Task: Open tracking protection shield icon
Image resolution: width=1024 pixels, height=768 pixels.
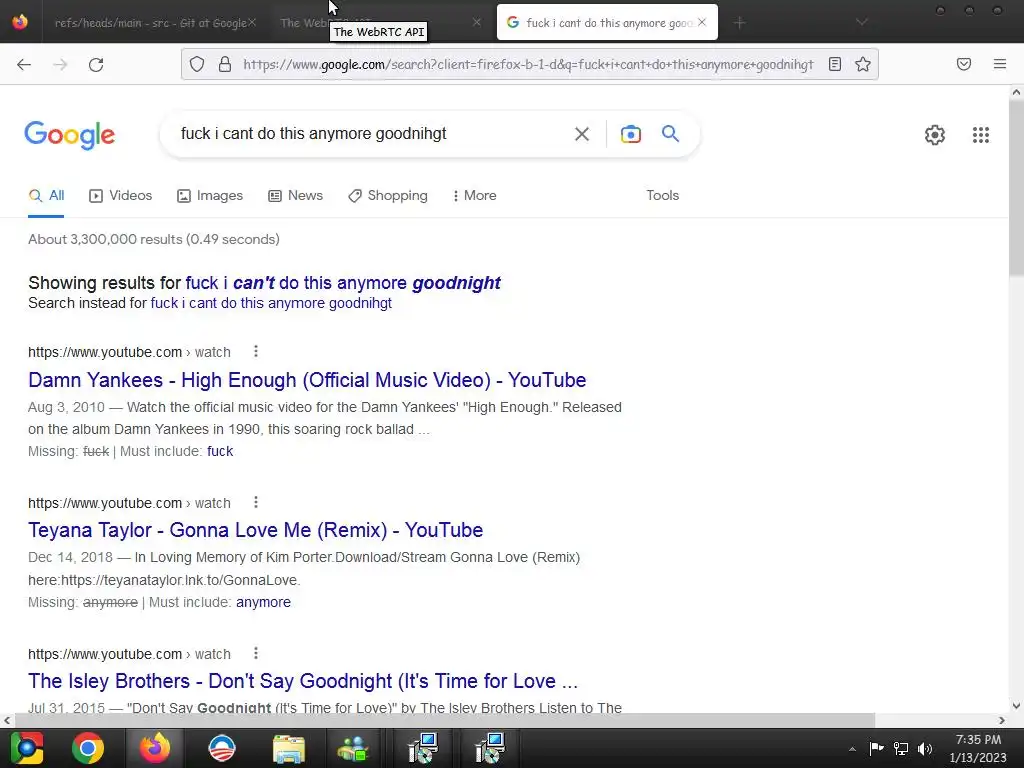Action: point(197,64)
